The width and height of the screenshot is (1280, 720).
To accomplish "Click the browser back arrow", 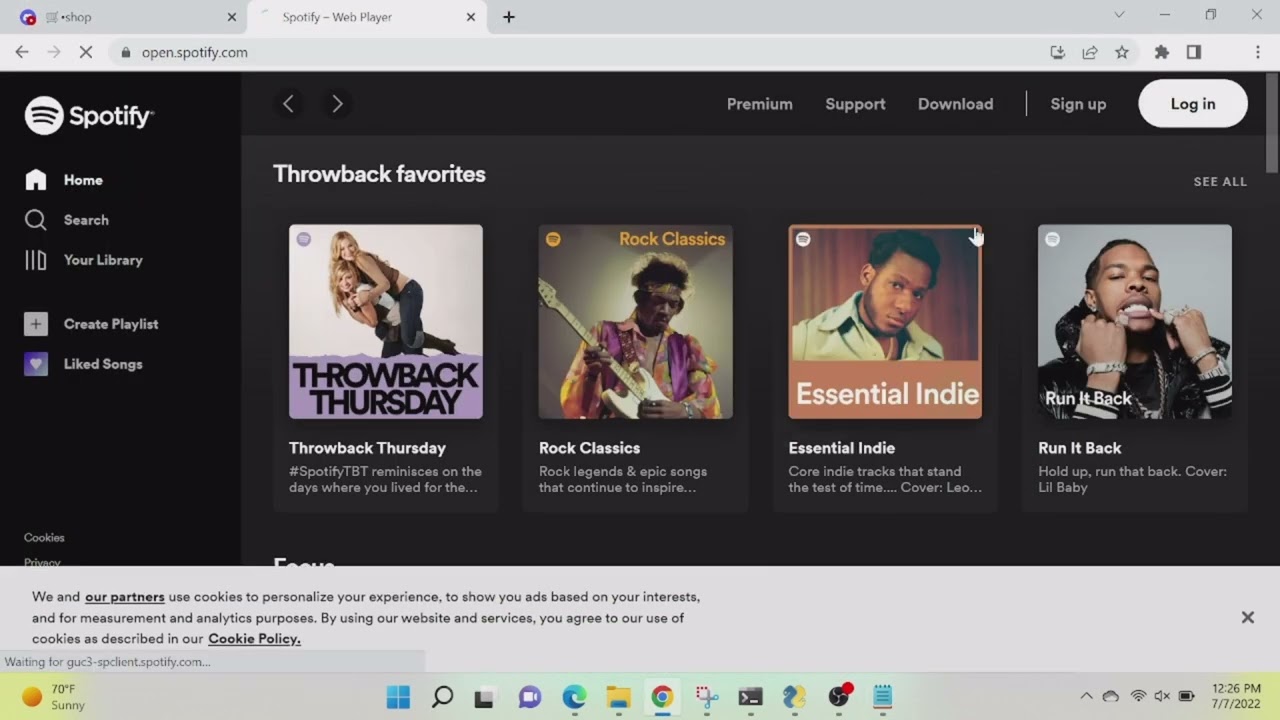I will click(x=22, y=52).
